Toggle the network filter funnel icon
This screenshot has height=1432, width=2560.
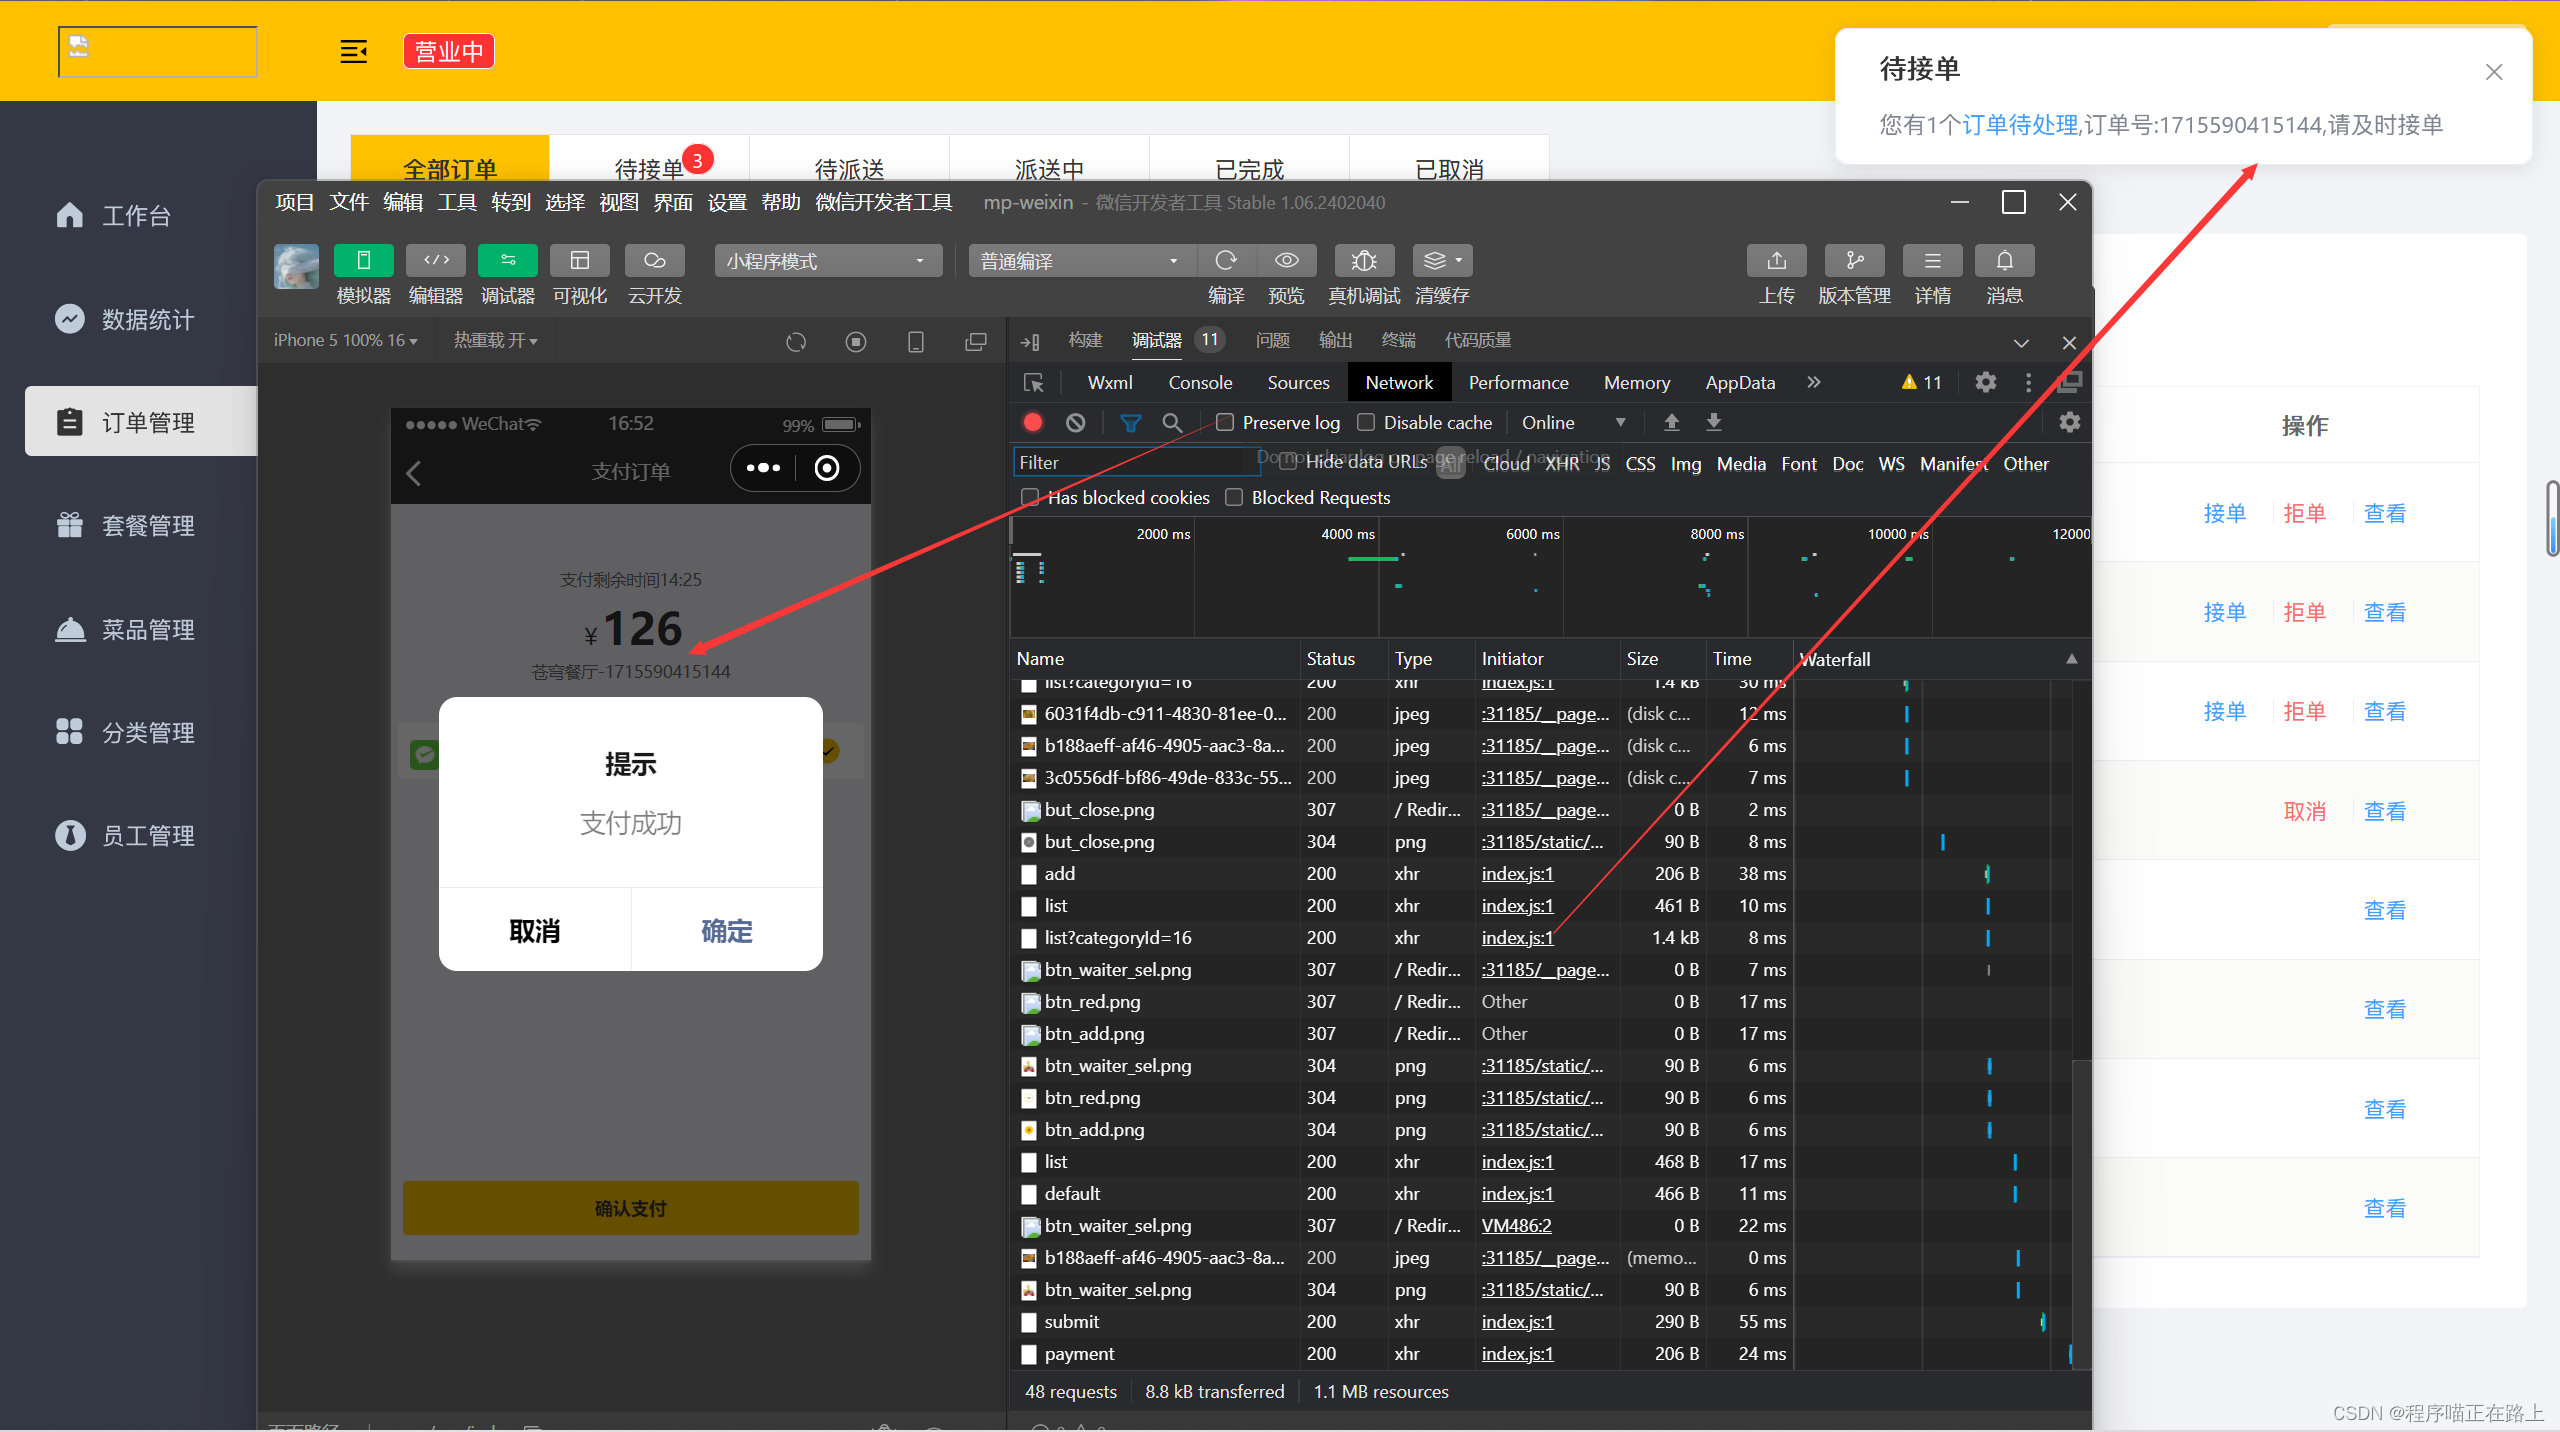pyautogui.click(x=1130, y=422)
